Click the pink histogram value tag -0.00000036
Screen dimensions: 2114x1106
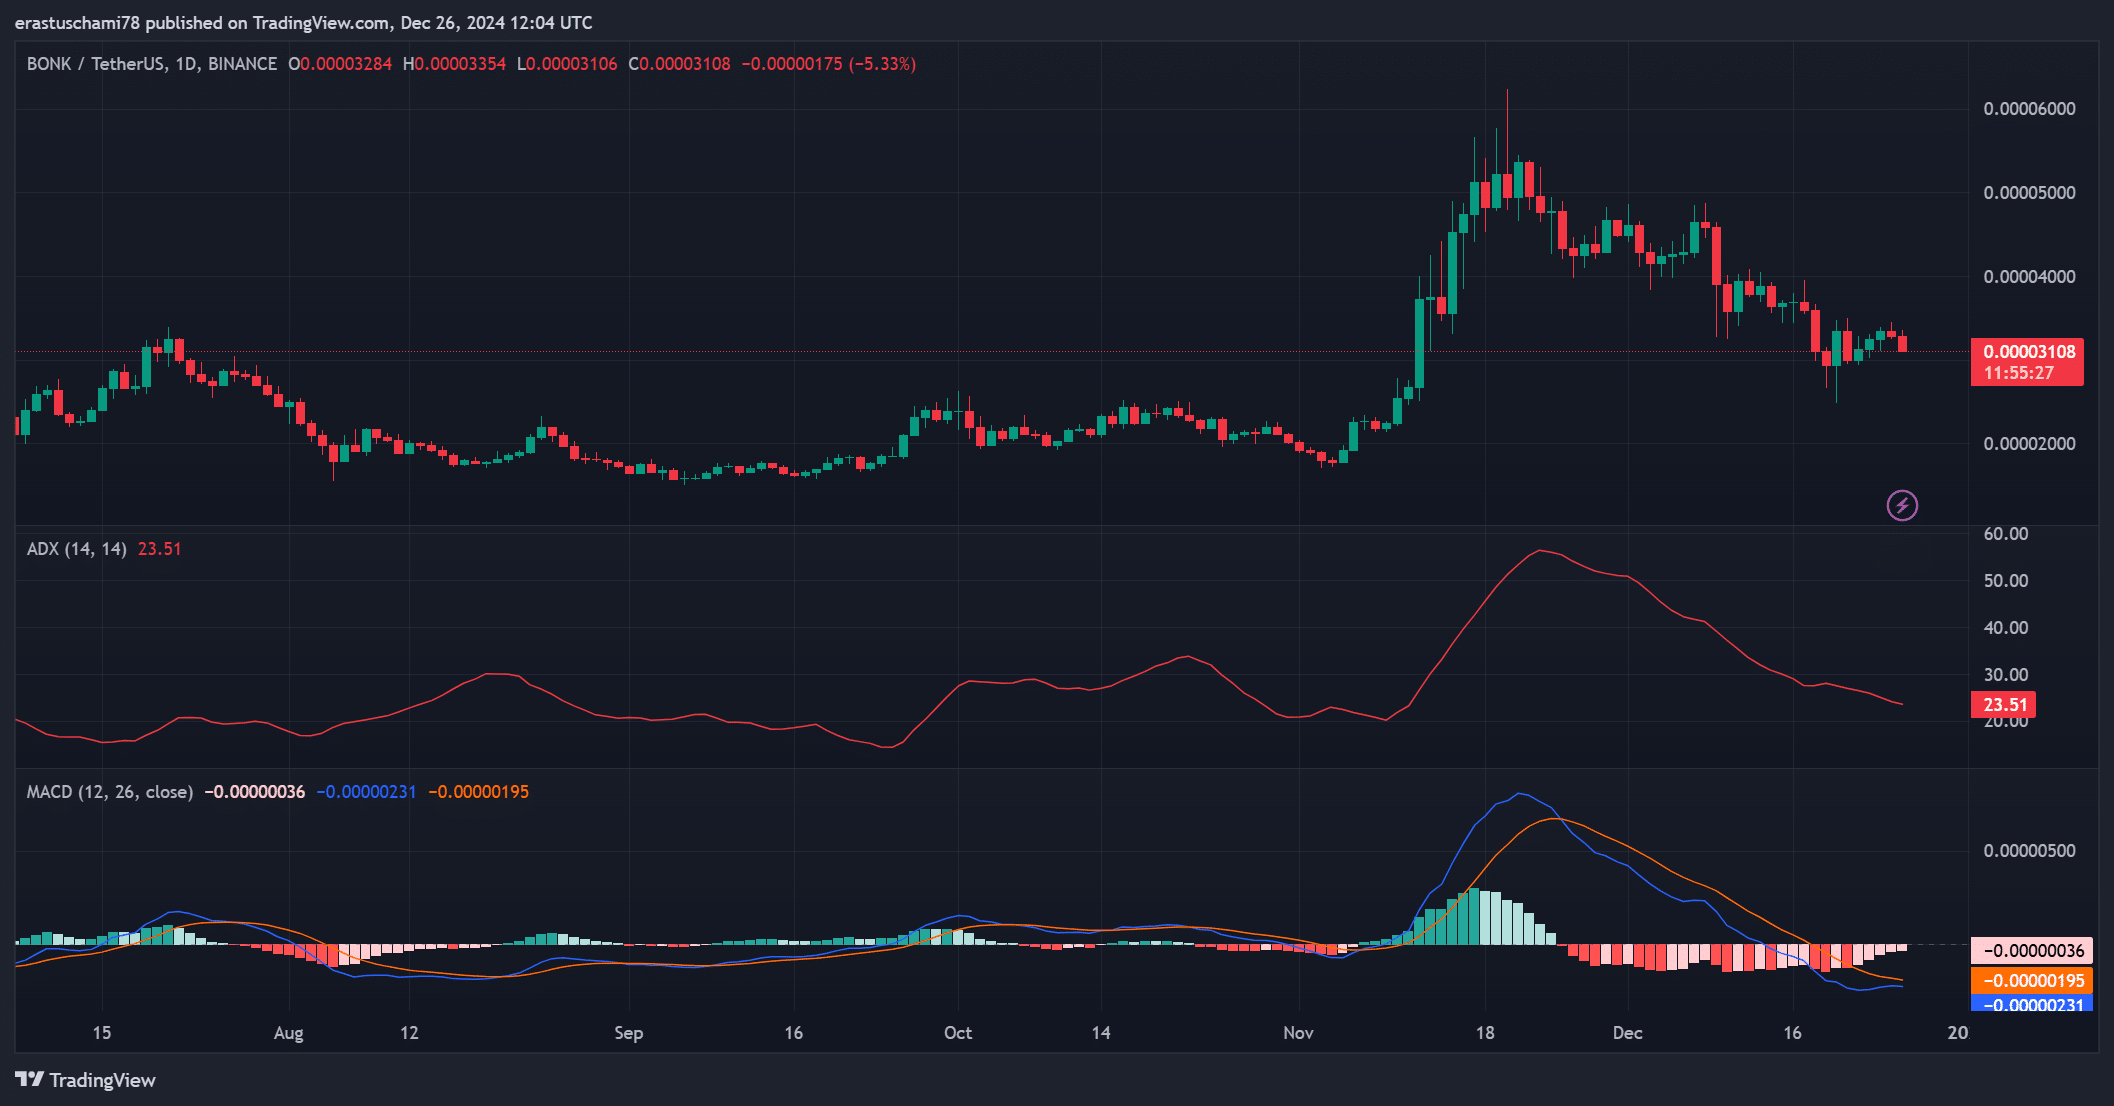click(2032, 950)
